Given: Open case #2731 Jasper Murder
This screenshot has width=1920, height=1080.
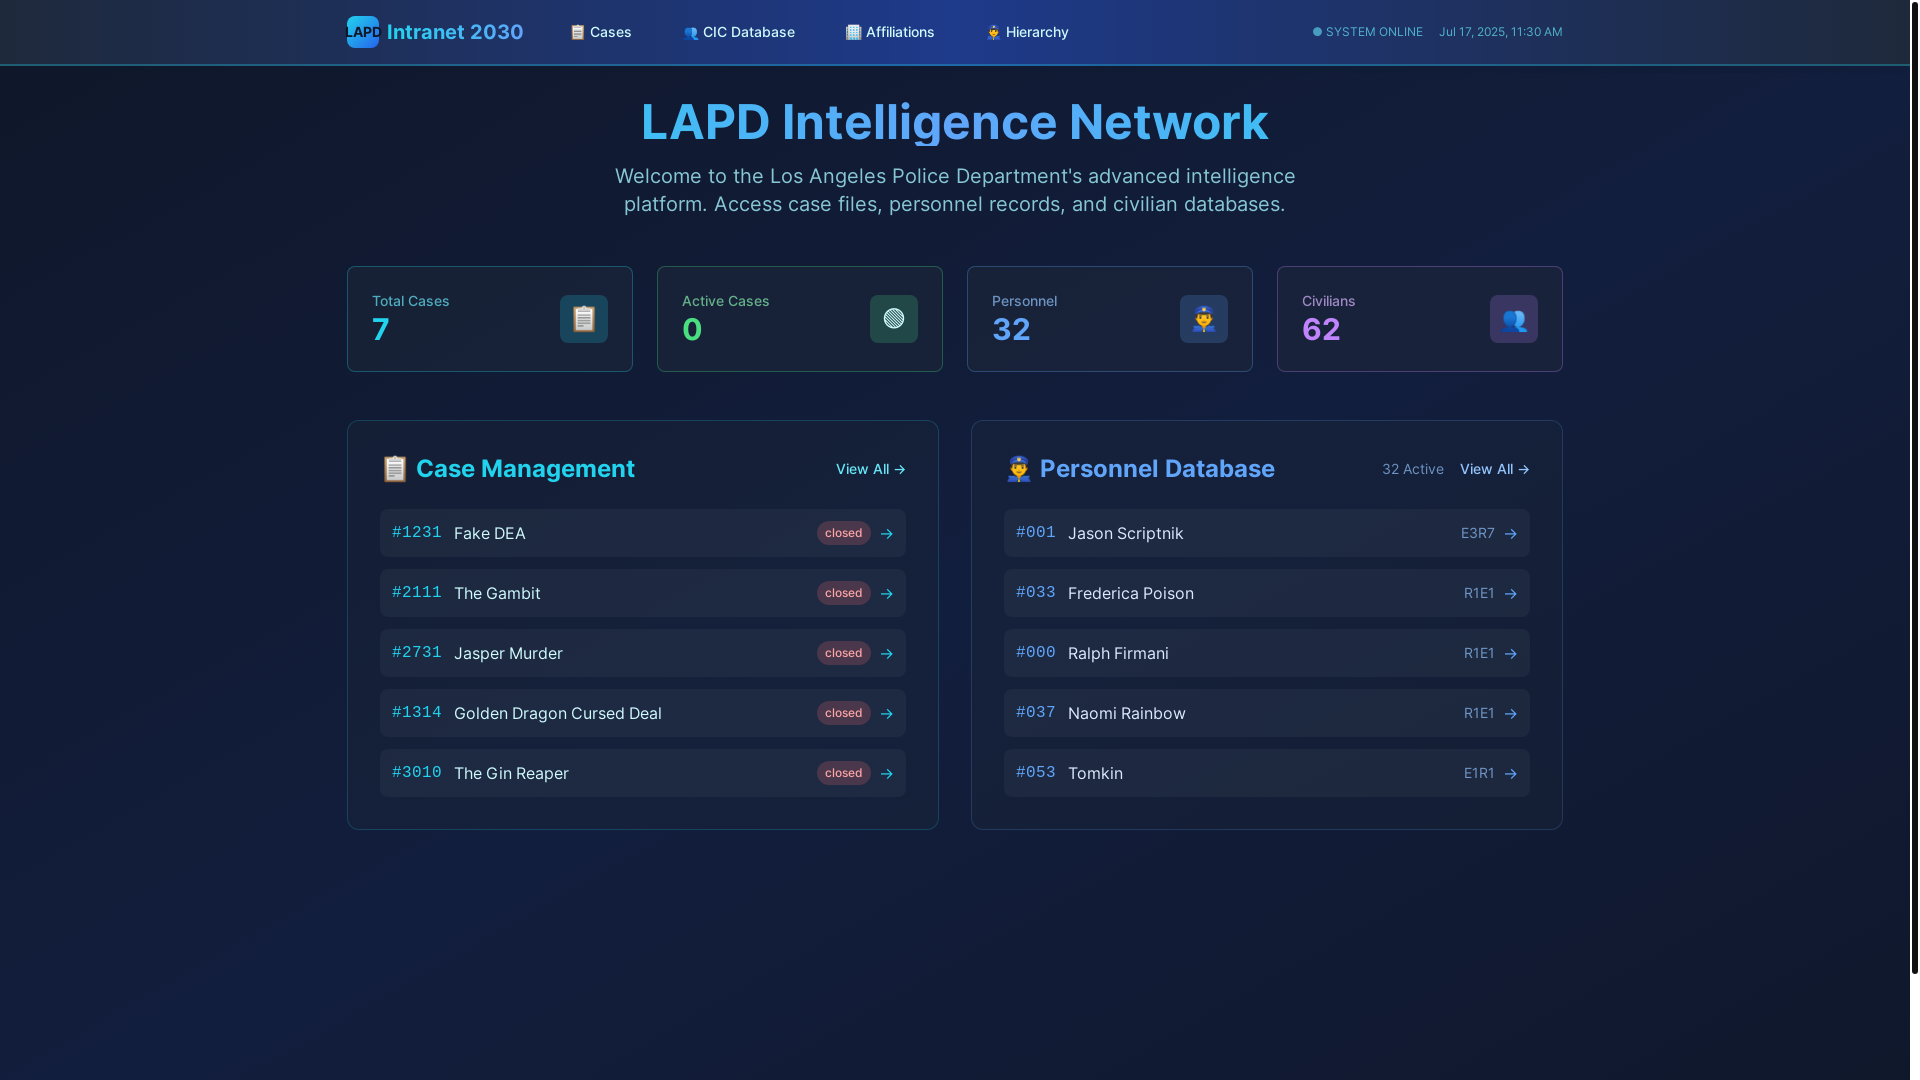Looking at the screenshot, I should pos(643,653).
